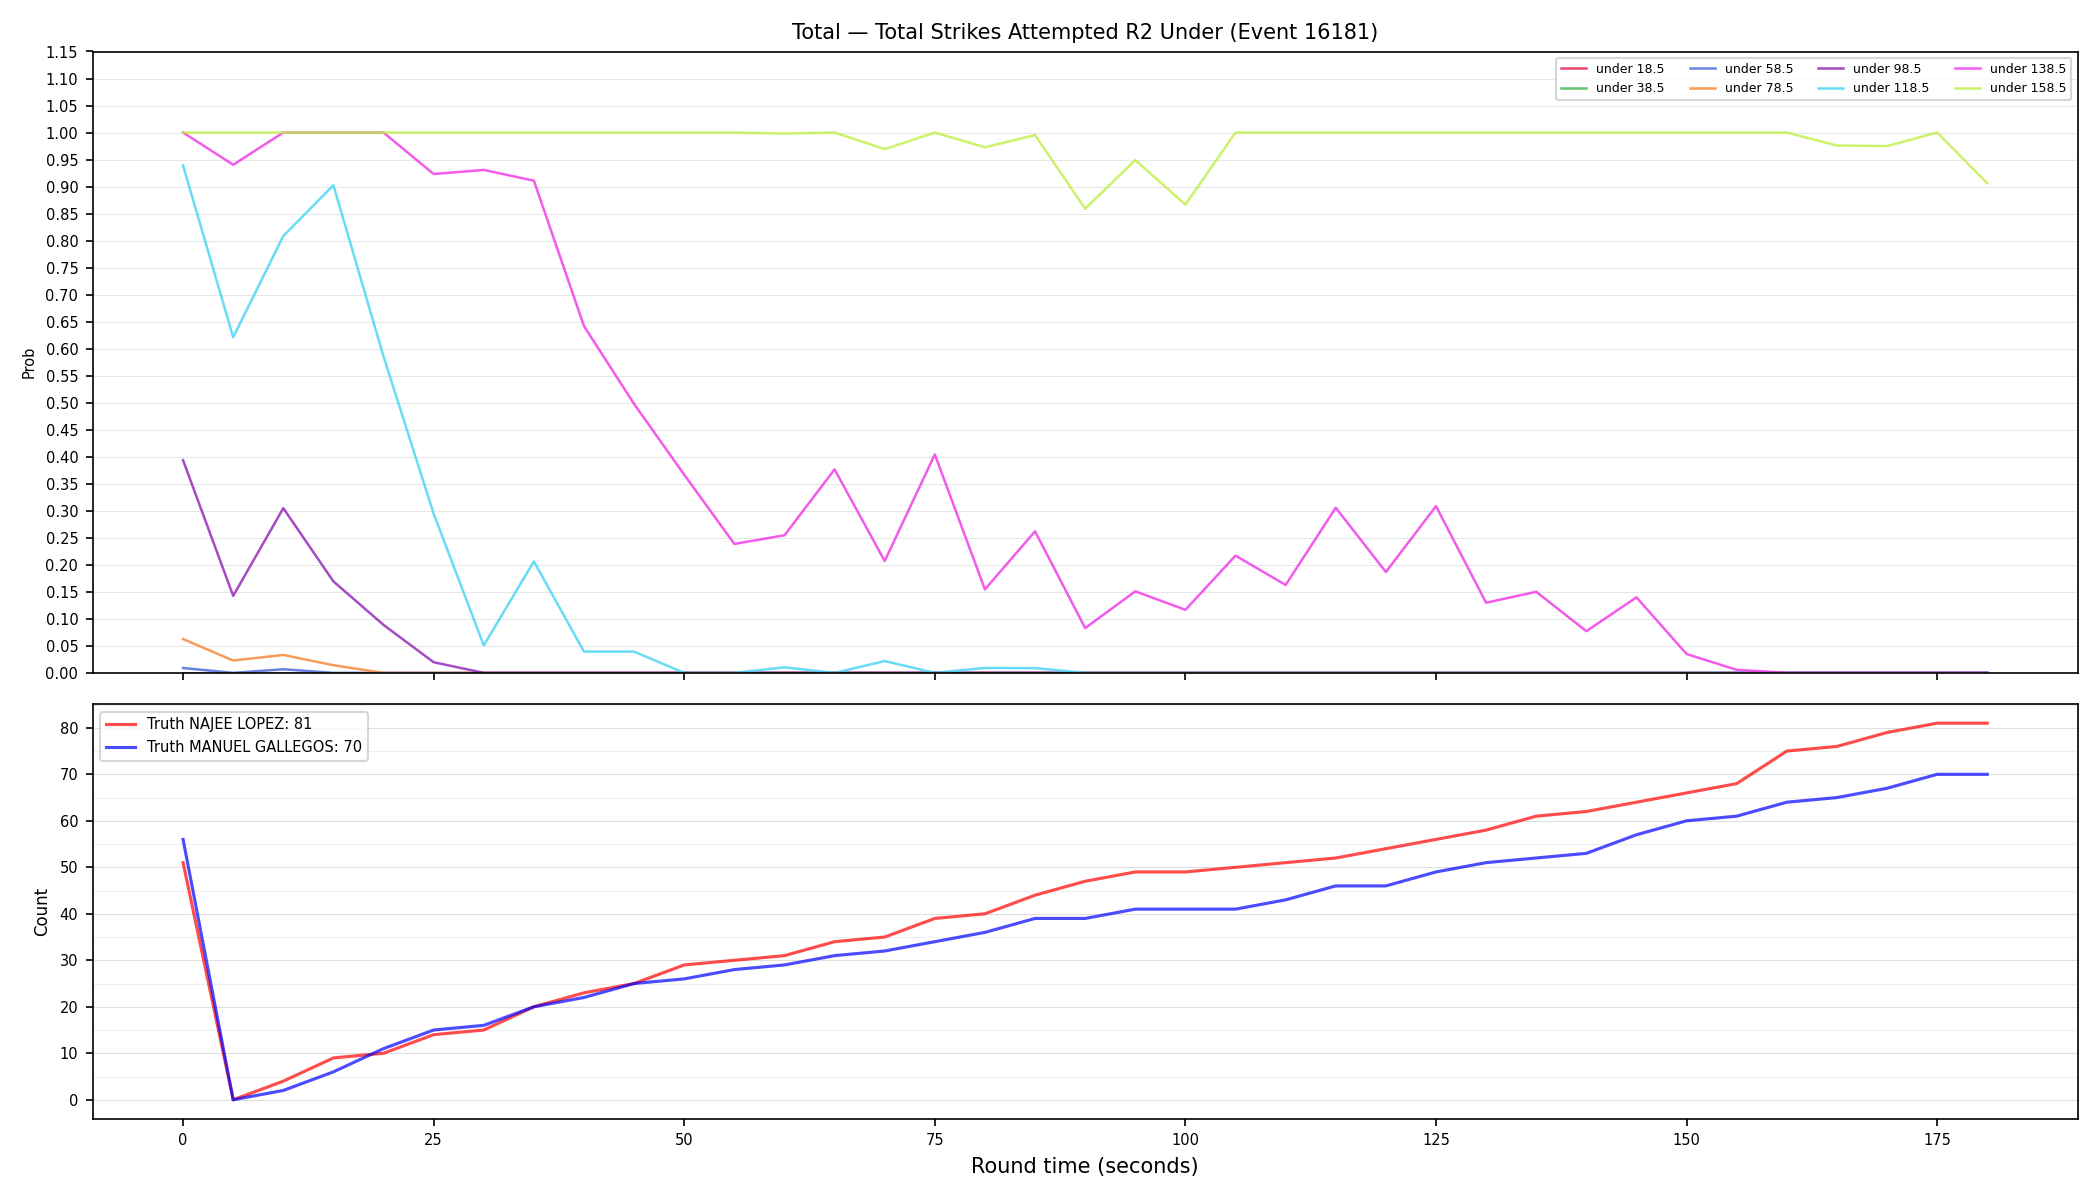Click the 'Round time (seconds)' axis label
The height and width of the screenshot is (1200, 2100).
[1084, 1166]
